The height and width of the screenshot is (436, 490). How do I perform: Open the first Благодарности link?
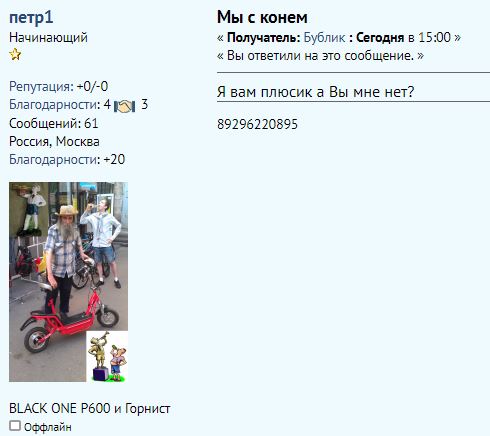coord(55,105)
